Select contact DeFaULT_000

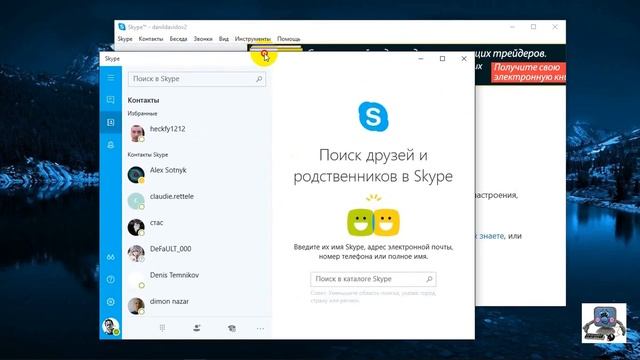[x=197, y=253]
